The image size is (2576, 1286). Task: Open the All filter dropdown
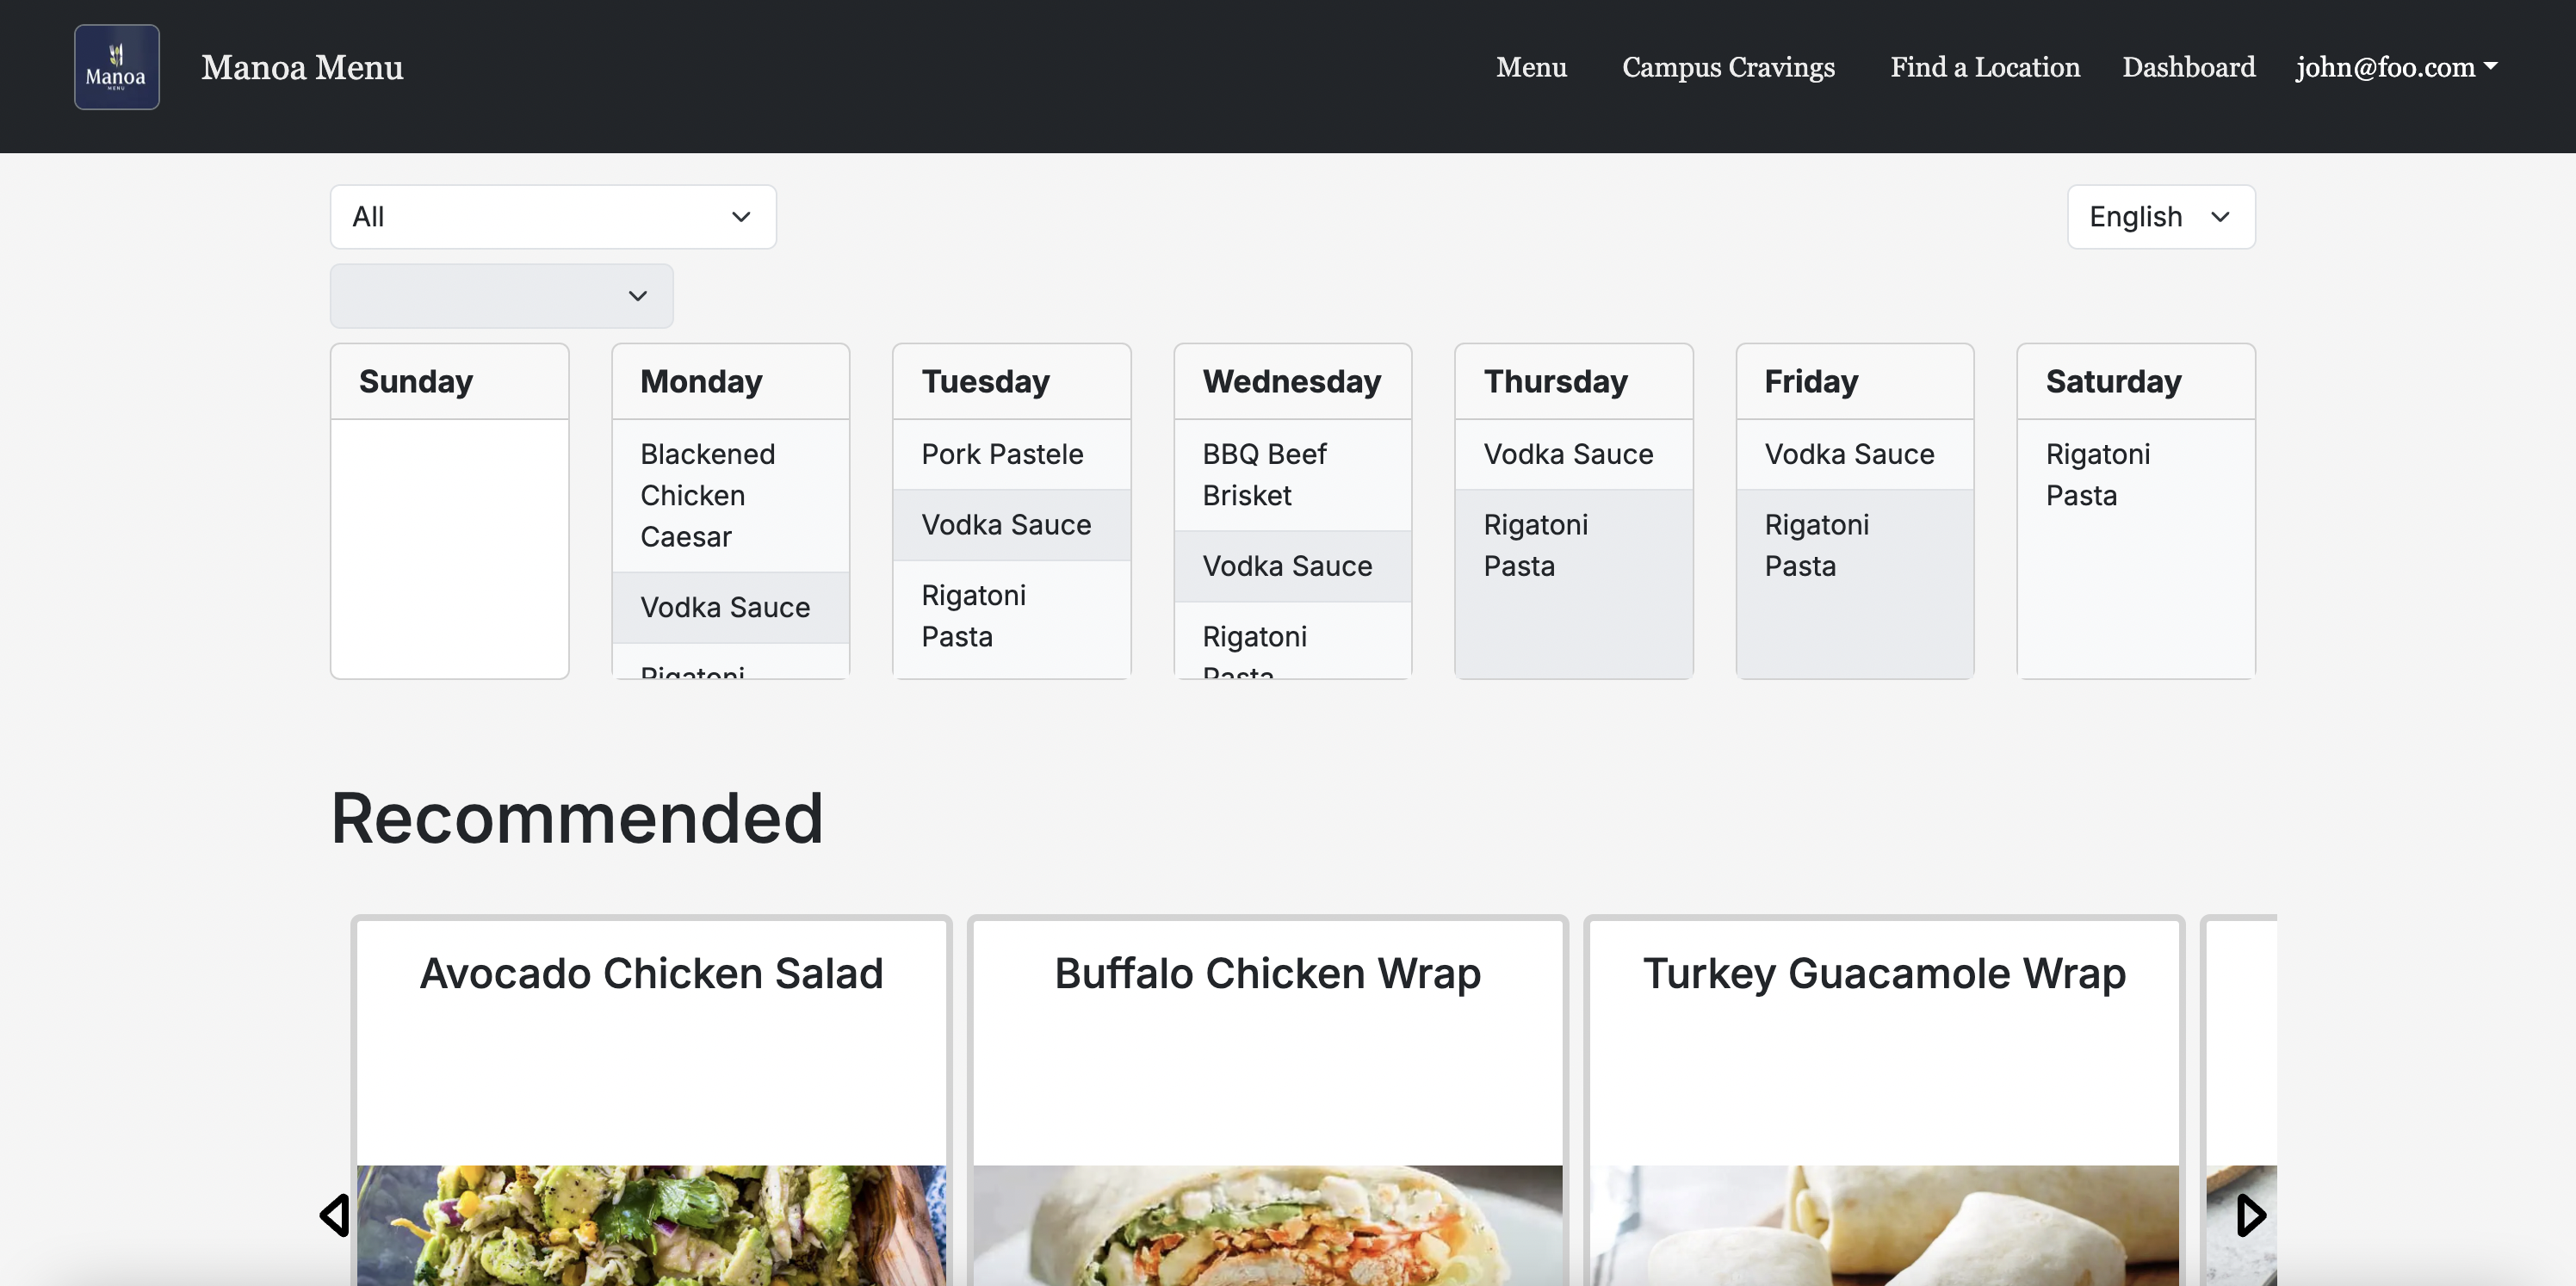click(553, 217)
